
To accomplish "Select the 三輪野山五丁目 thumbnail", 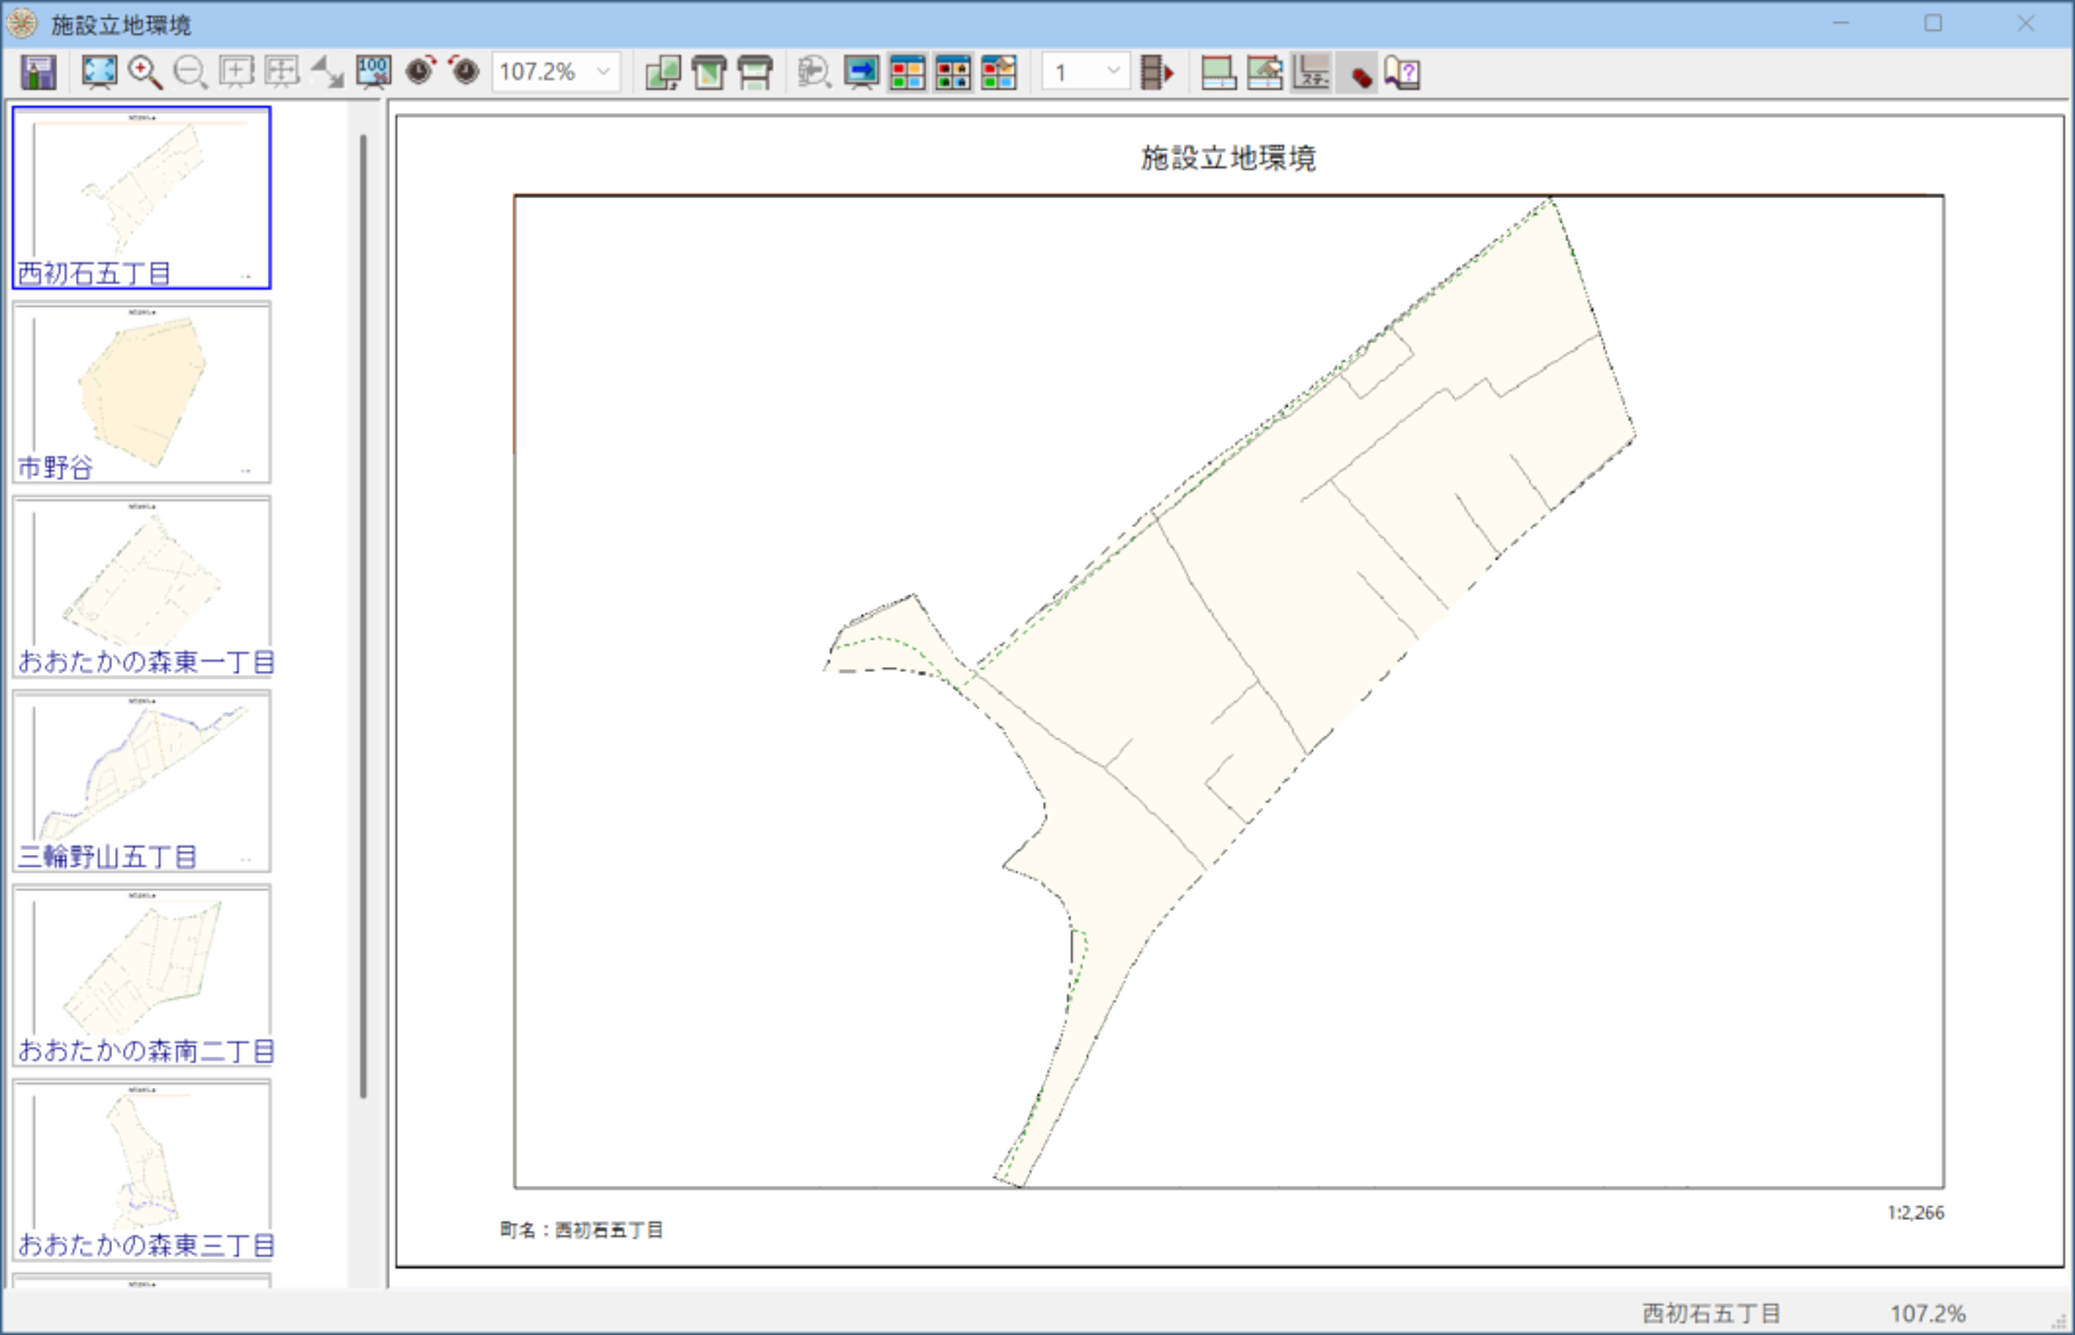I will tap(141, 781).
